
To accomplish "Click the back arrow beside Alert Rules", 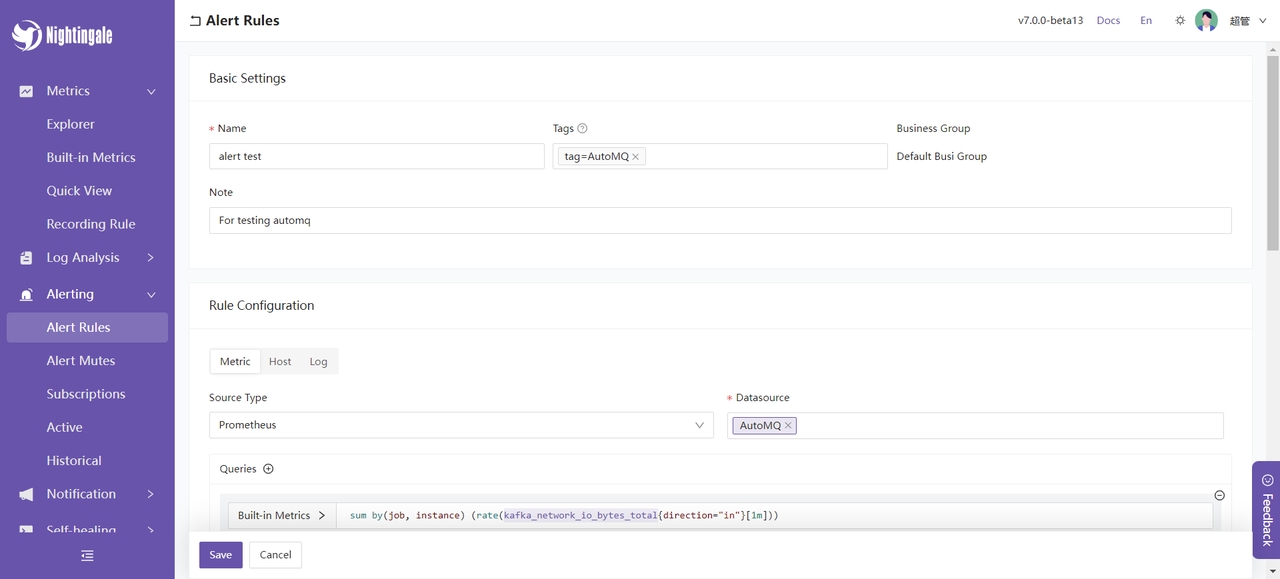I will (195, 21).
